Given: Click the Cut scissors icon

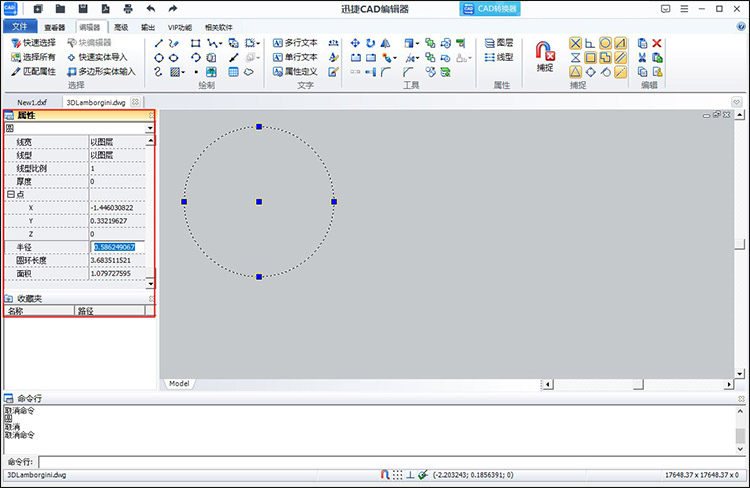Looking at the screenshot, I should click(x=642, y=57).
